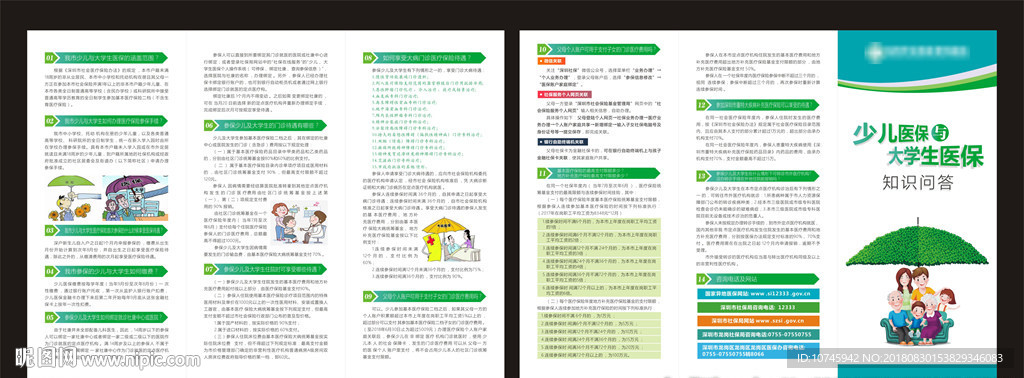Click the doctor with child illustration
The width and height of the screenshot is (1024, 378).
[x=298, y=224]
